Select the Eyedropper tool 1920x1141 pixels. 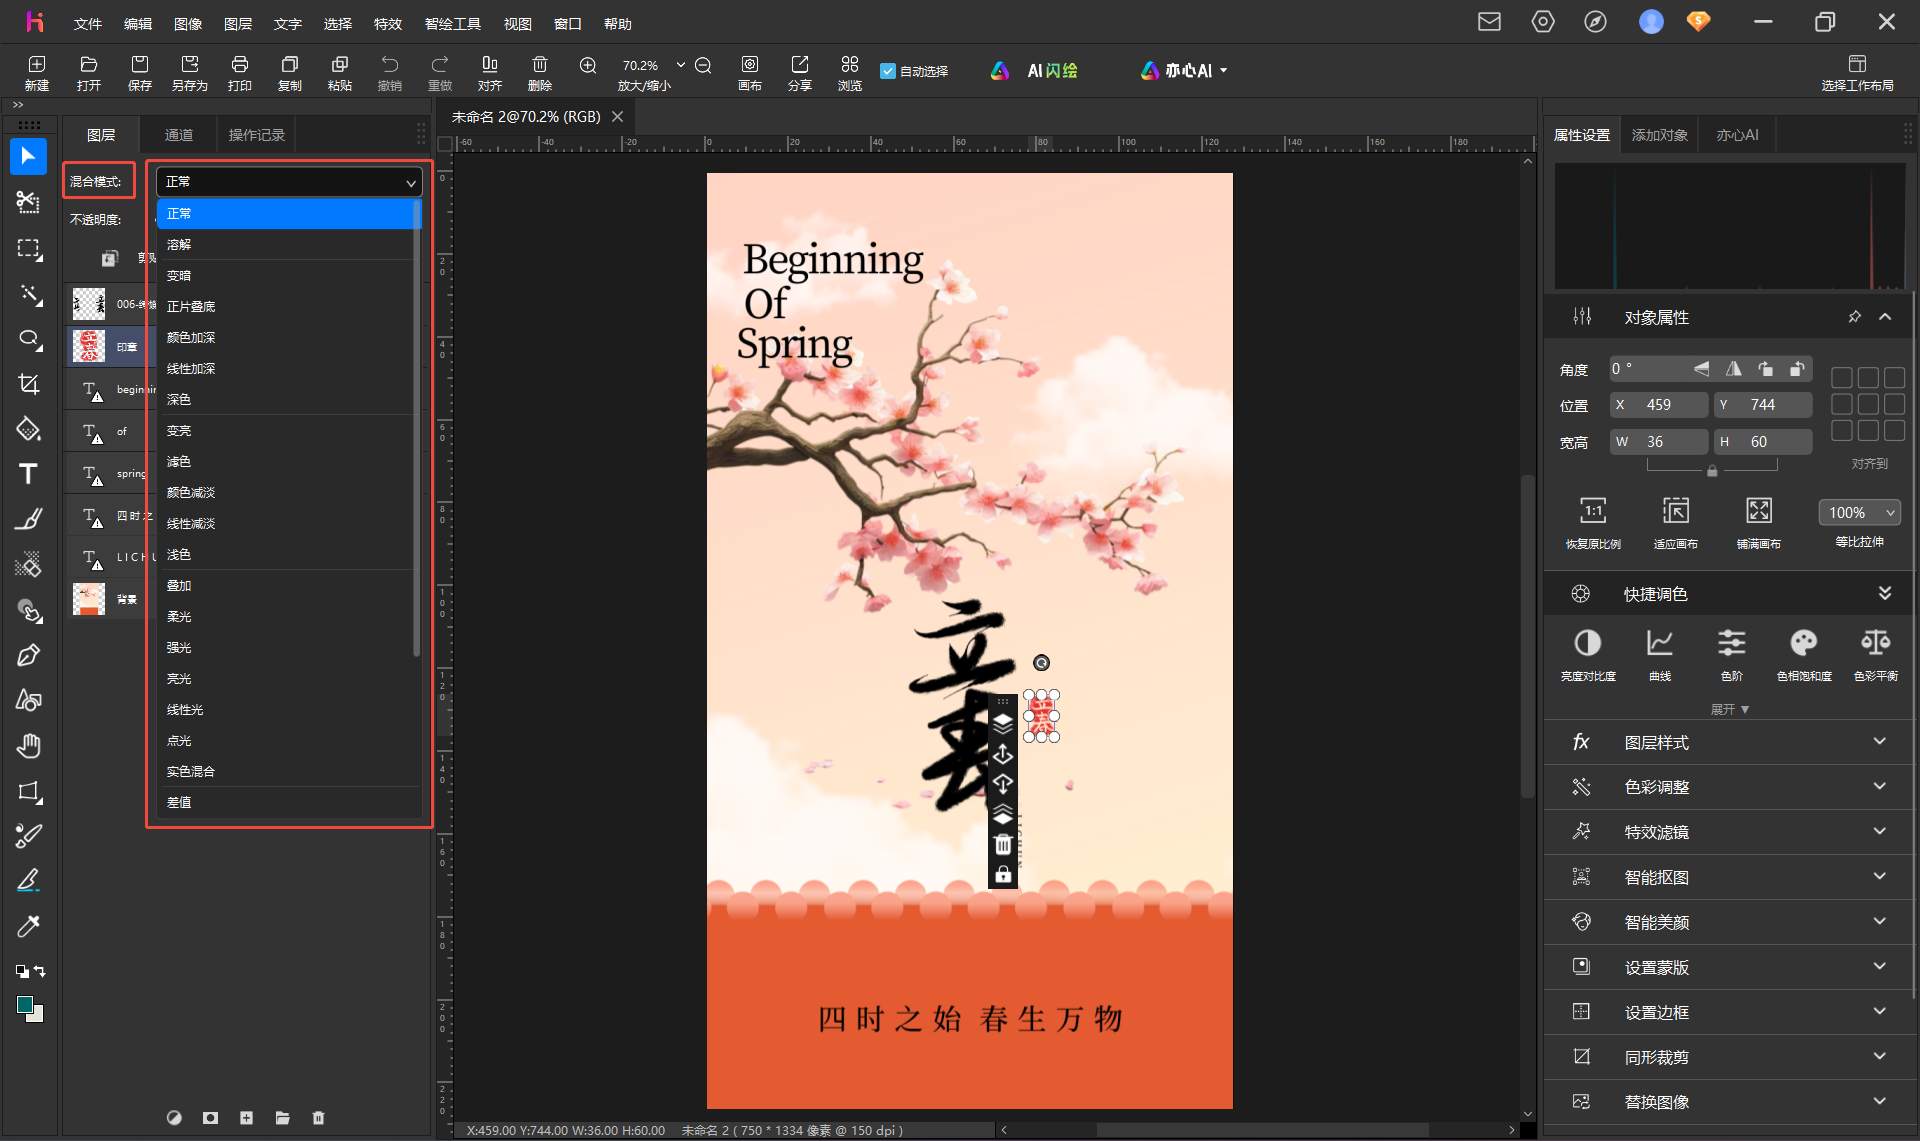point(28,926)
